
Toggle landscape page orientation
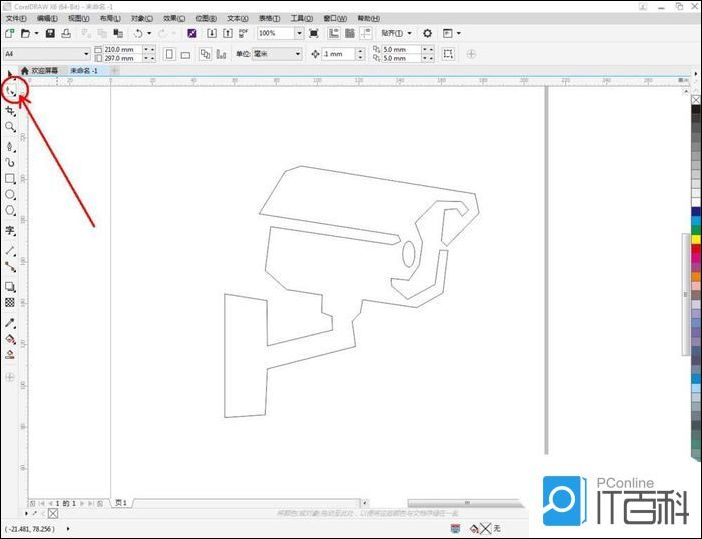pos(185,54)
